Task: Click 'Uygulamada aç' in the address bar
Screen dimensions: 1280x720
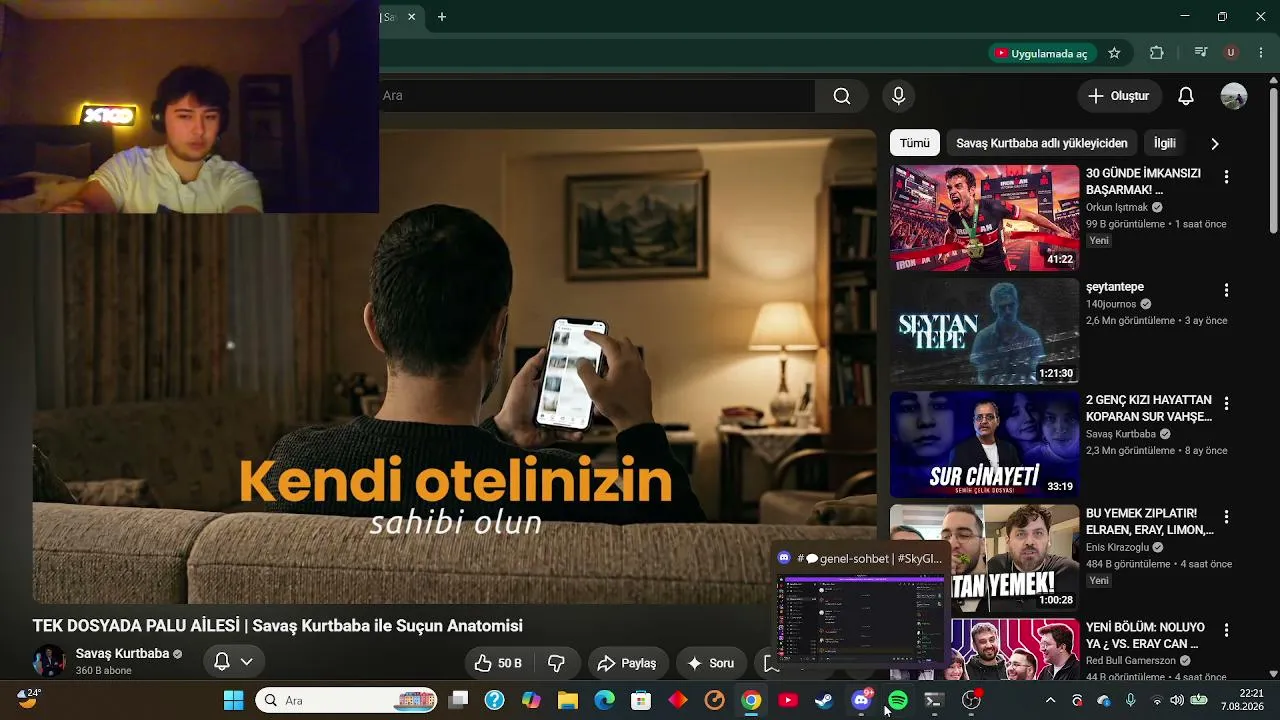Action: [x=1041, y=53]
